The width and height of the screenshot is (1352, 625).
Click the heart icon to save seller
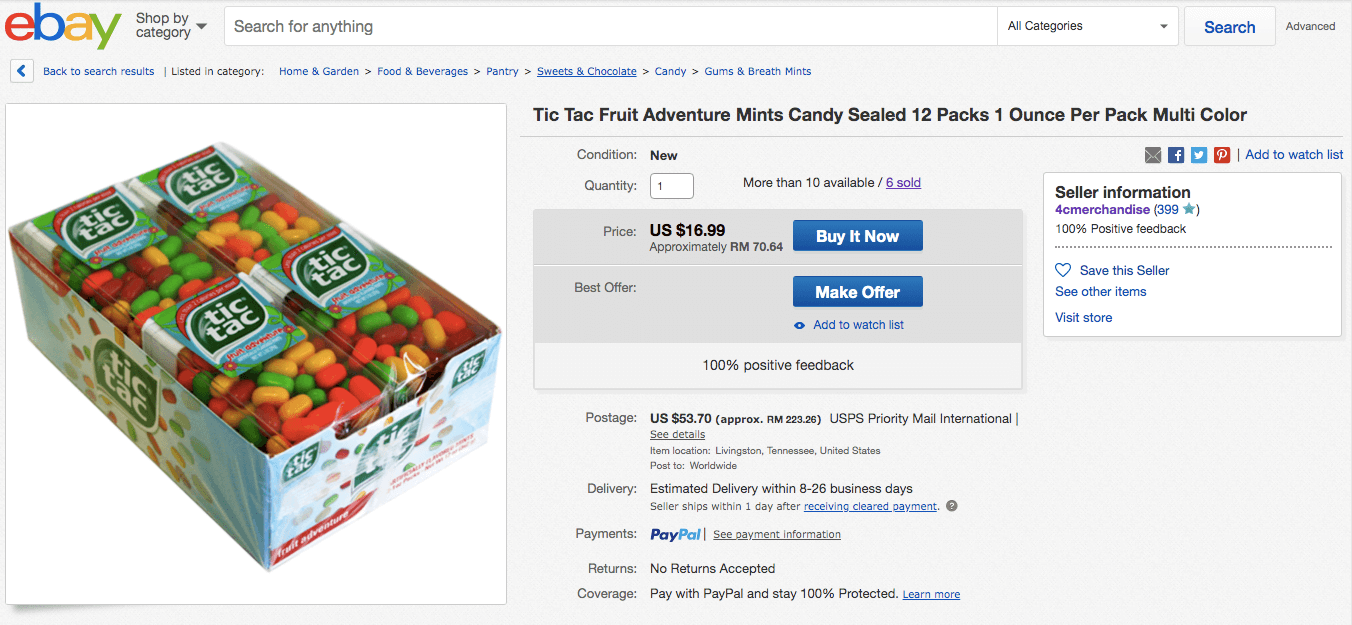(x=1063, y=270)
